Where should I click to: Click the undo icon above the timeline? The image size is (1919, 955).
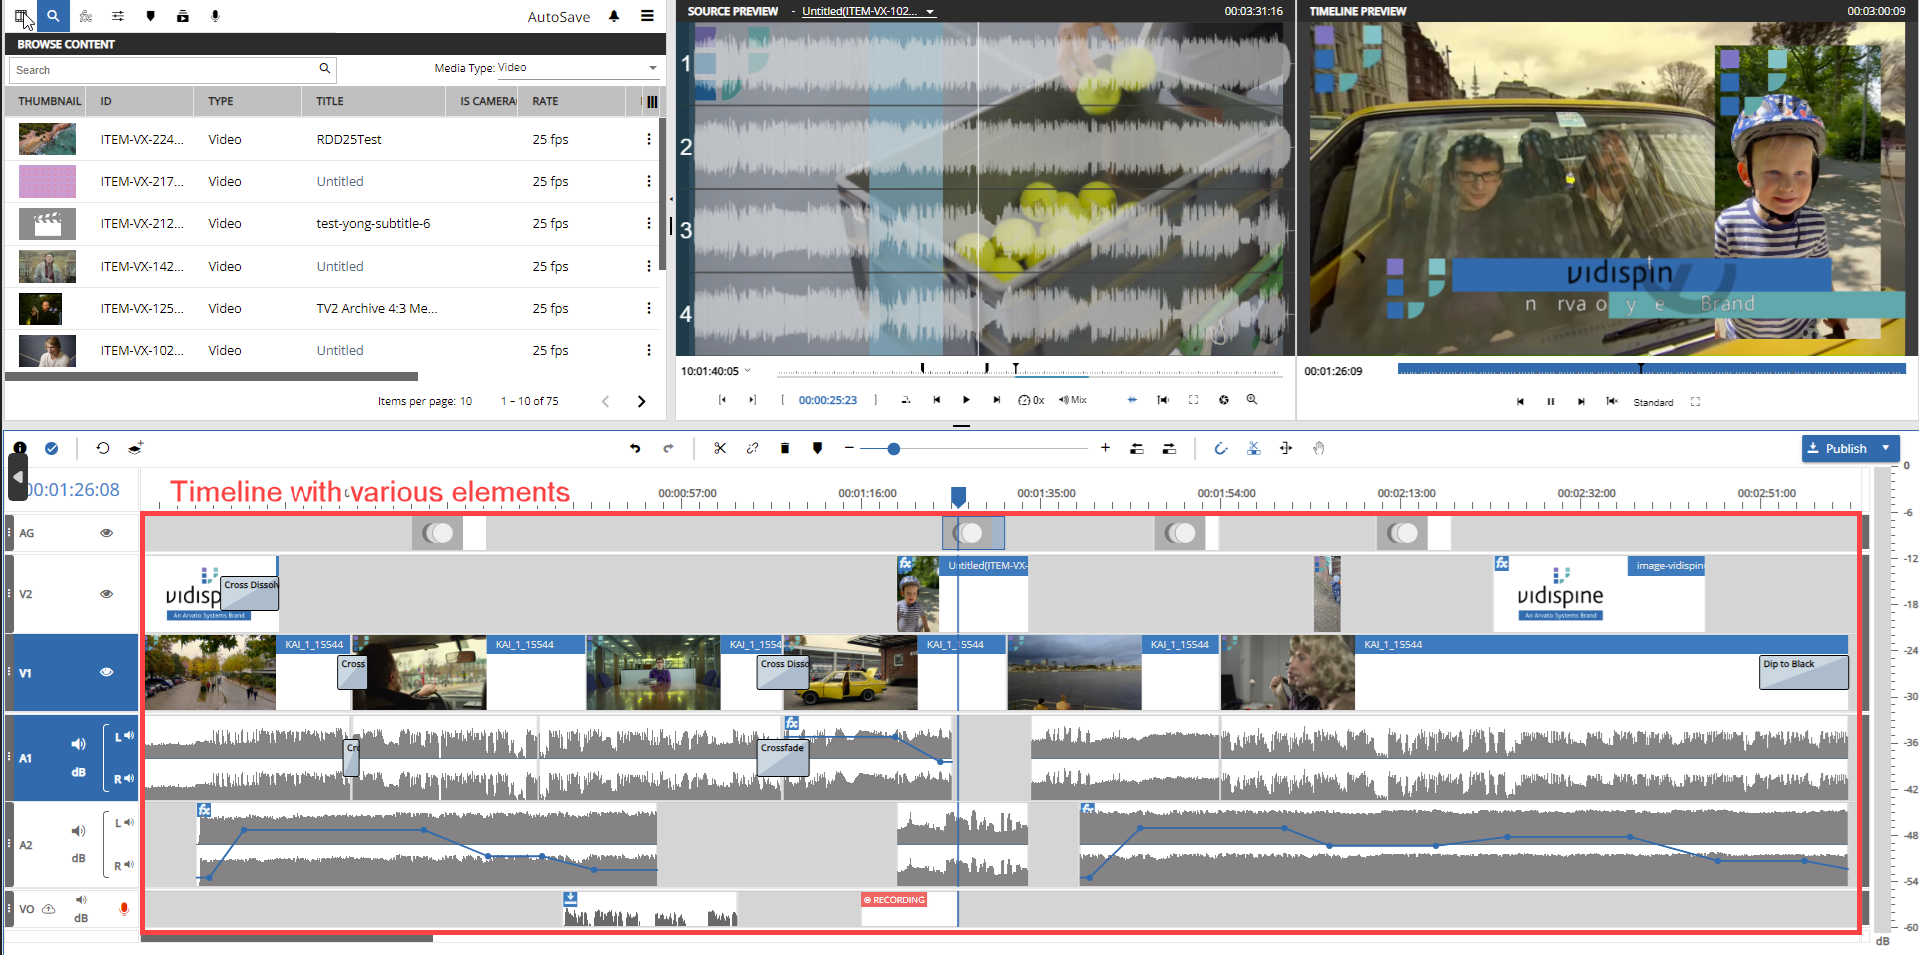[635, 448]
